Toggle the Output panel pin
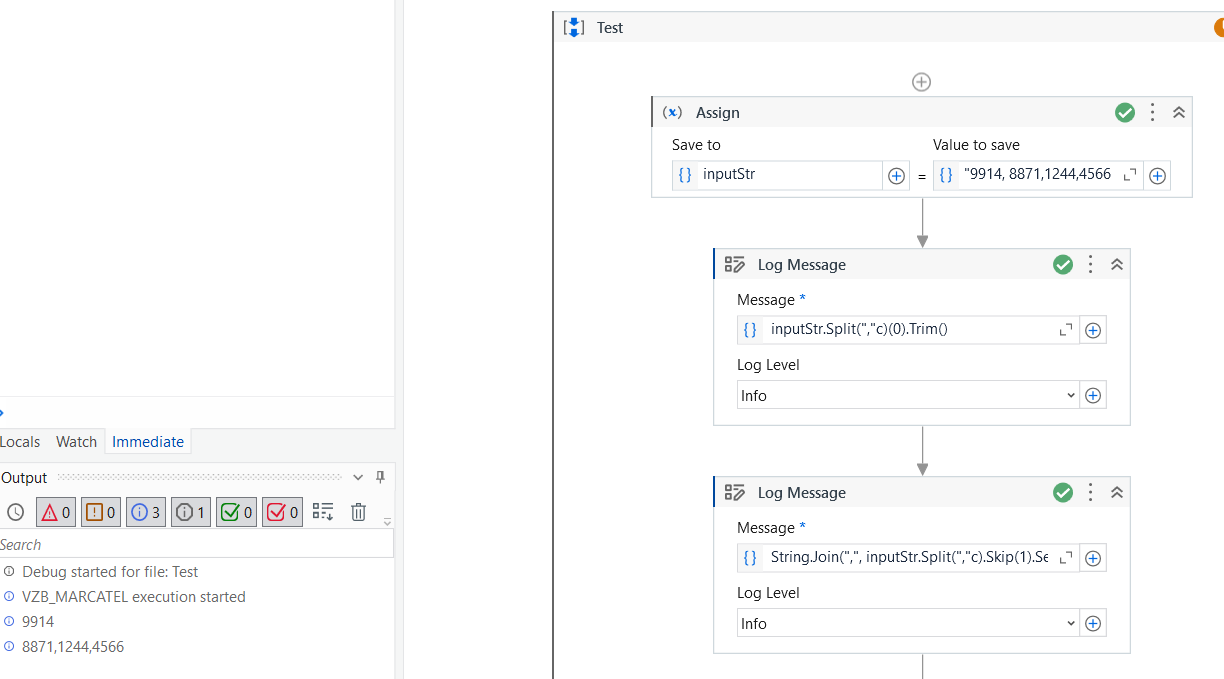Screen dimensions: 1224x679 point(380,478)
